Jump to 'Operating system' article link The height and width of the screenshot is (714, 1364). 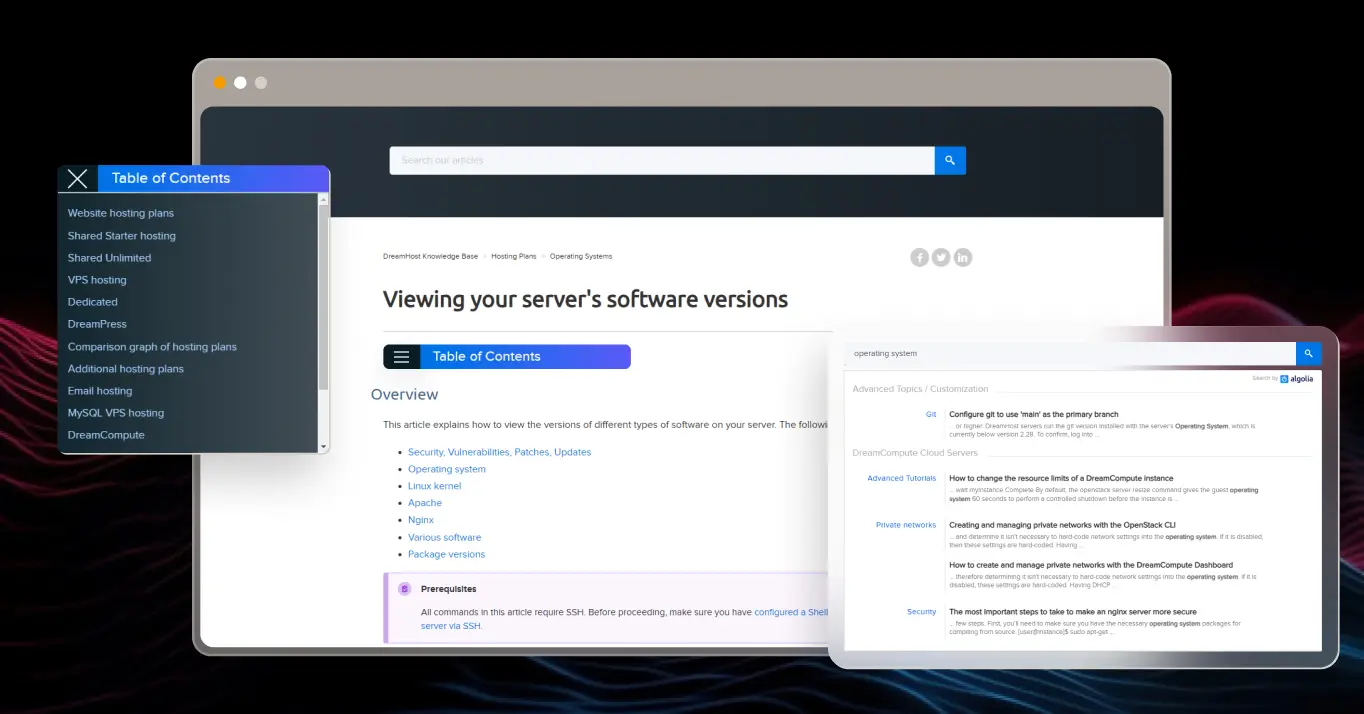click(447, 469)
